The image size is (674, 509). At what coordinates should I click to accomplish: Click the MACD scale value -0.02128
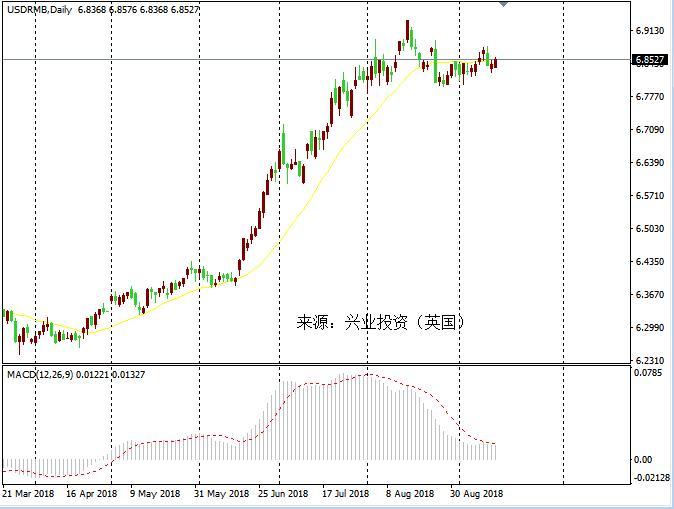point(652,478)
